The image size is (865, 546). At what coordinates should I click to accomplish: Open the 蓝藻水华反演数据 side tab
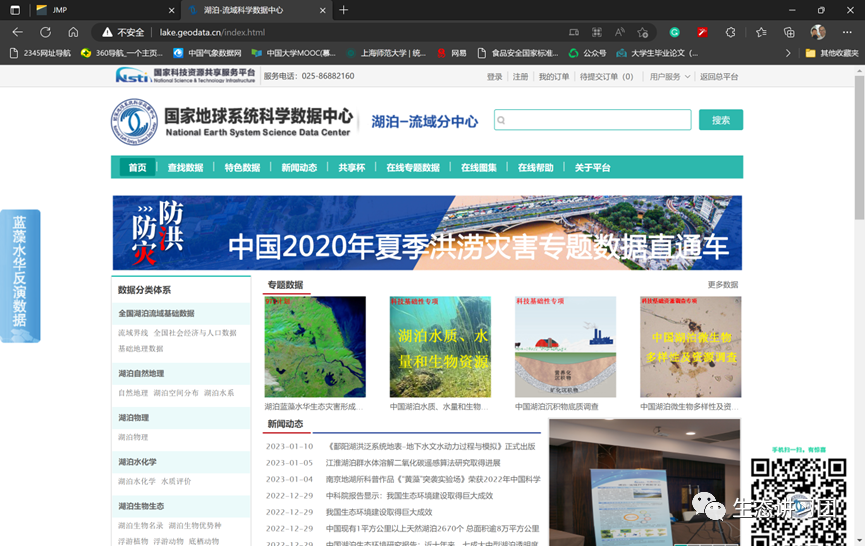[20, 276]
